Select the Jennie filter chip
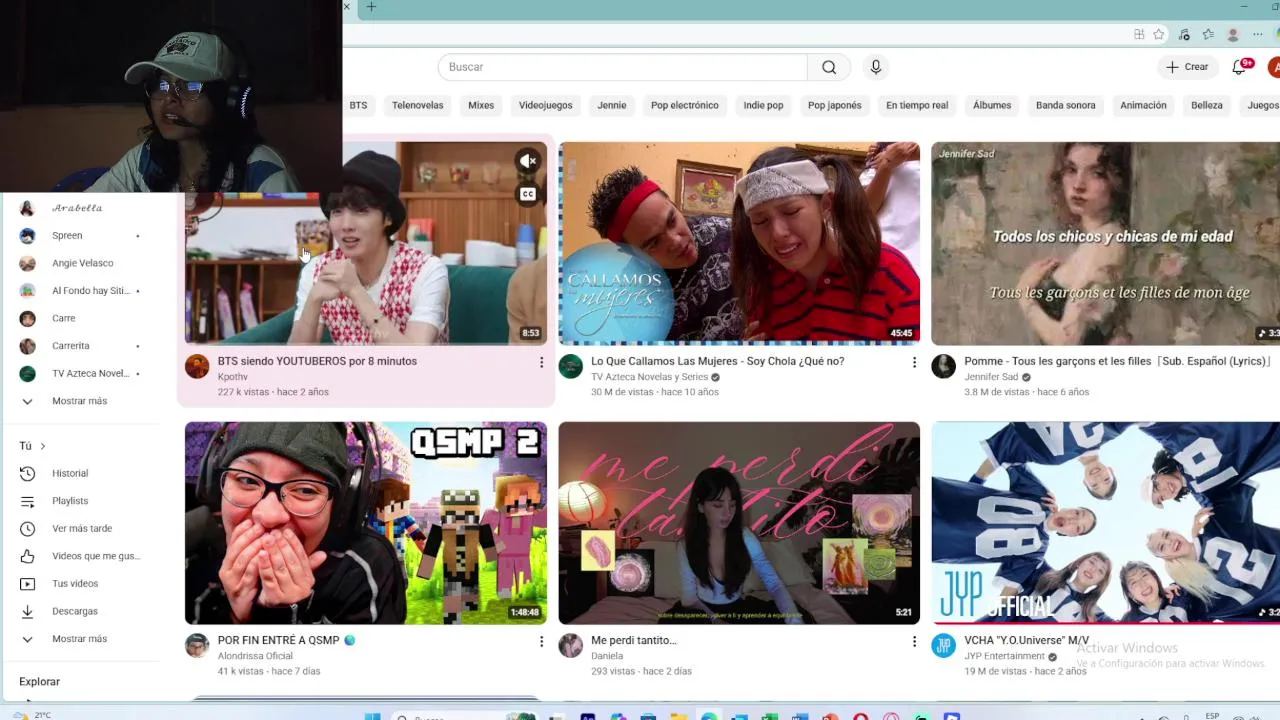The width and height of the screenshot is (1280, 720). coord(612,105)
